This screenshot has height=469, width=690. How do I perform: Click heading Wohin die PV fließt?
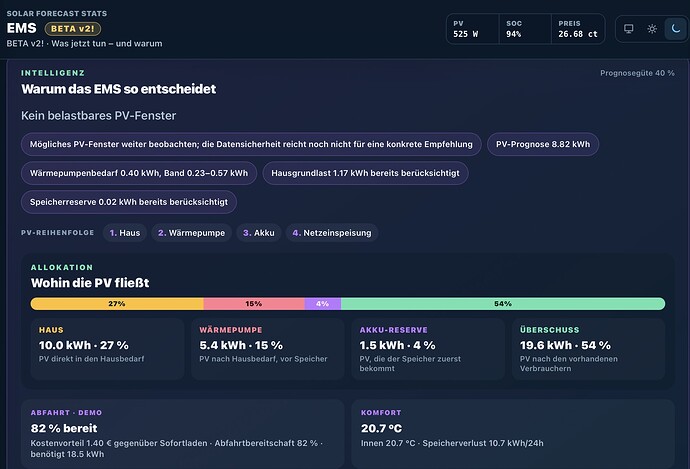tap(90, 283)
